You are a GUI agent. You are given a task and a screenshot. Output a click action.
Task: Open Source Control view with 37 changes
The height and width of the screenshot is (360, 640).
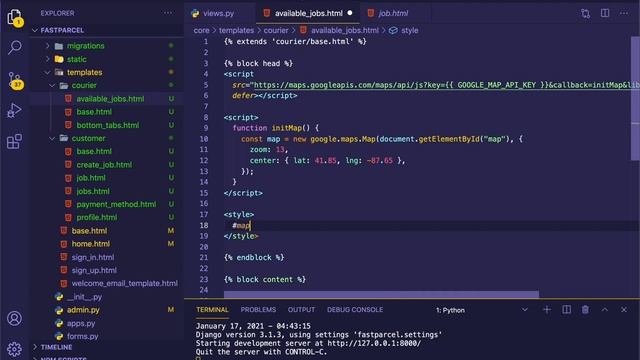click(15, 80)
